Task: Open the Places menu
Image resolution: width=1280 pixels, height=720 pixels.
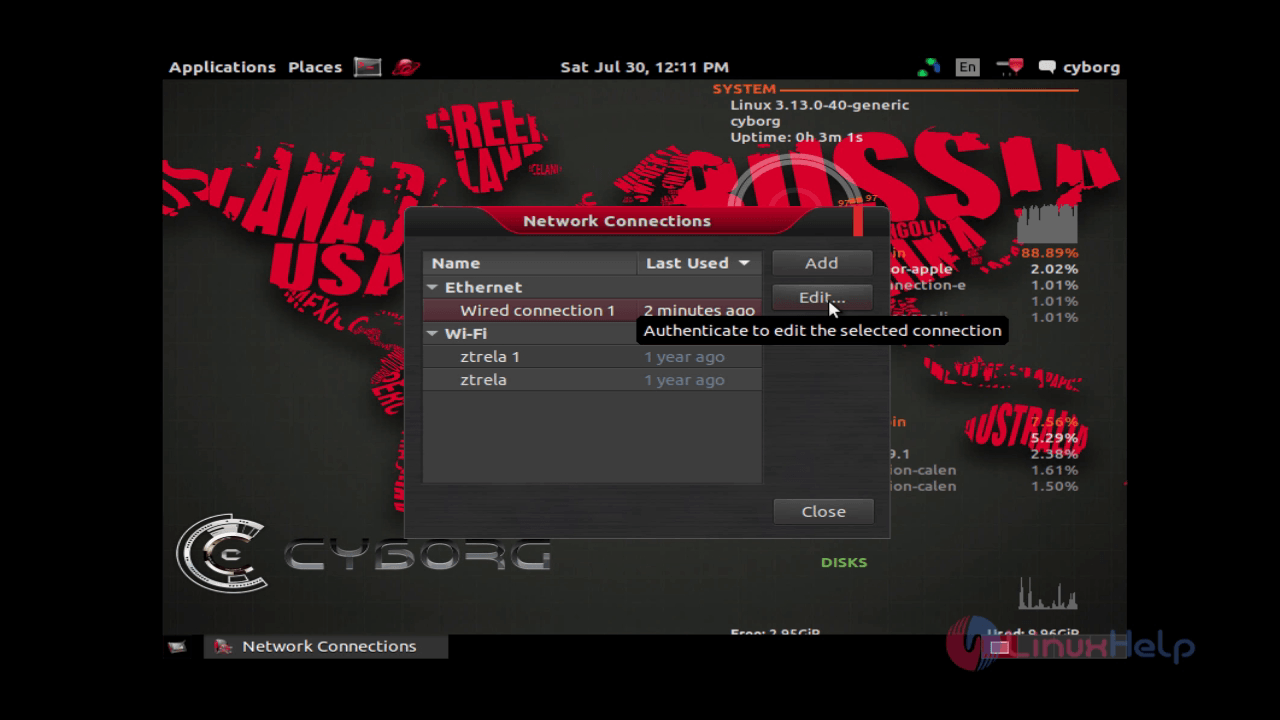Action: point(315,67)
